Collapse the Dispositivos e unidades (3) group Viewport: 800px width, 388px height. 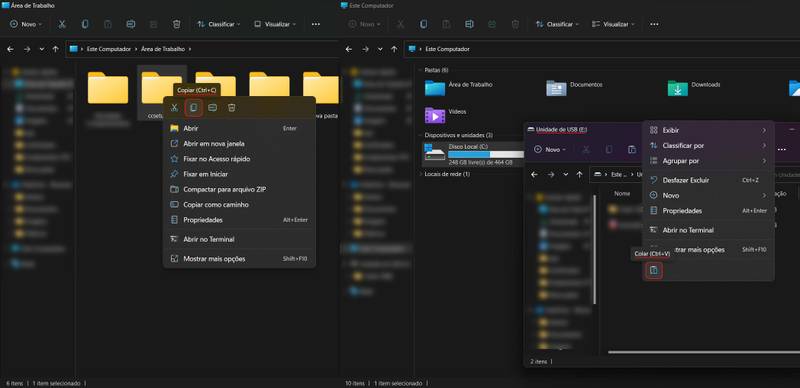click(x=419, y=135)
